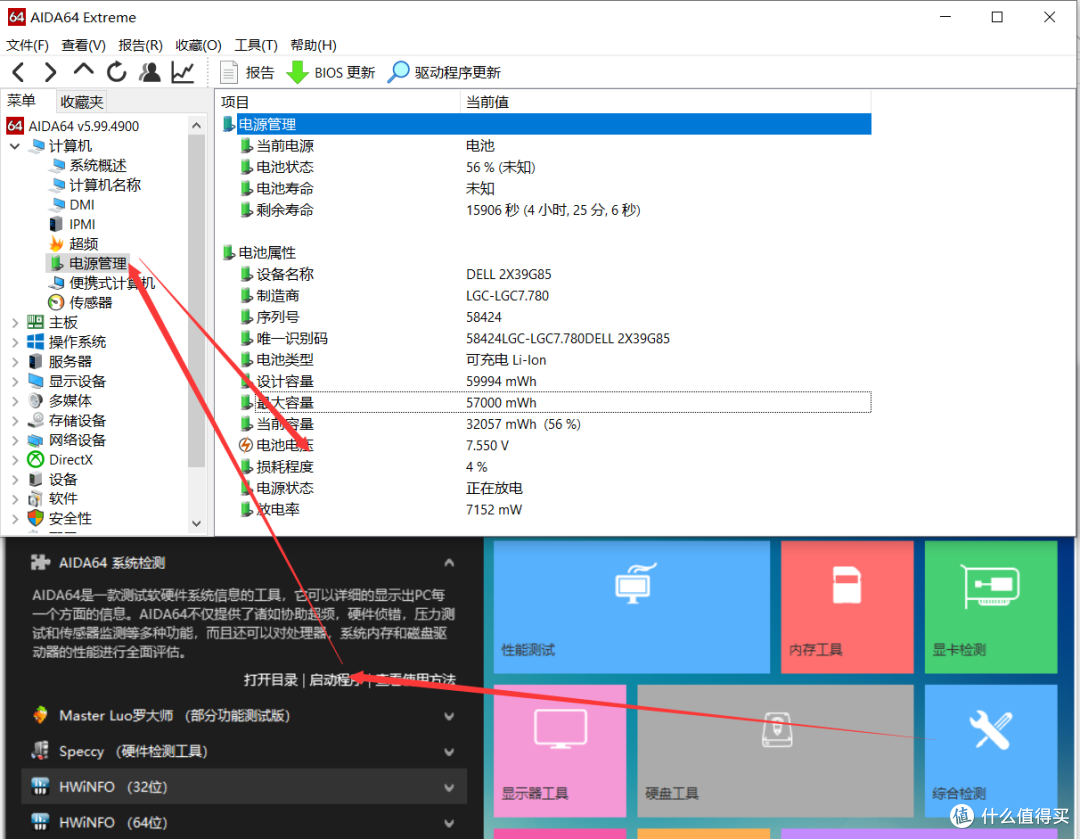Select the 剩余寿命 row
Screen dimensions: 1080x839
[546, 210]
